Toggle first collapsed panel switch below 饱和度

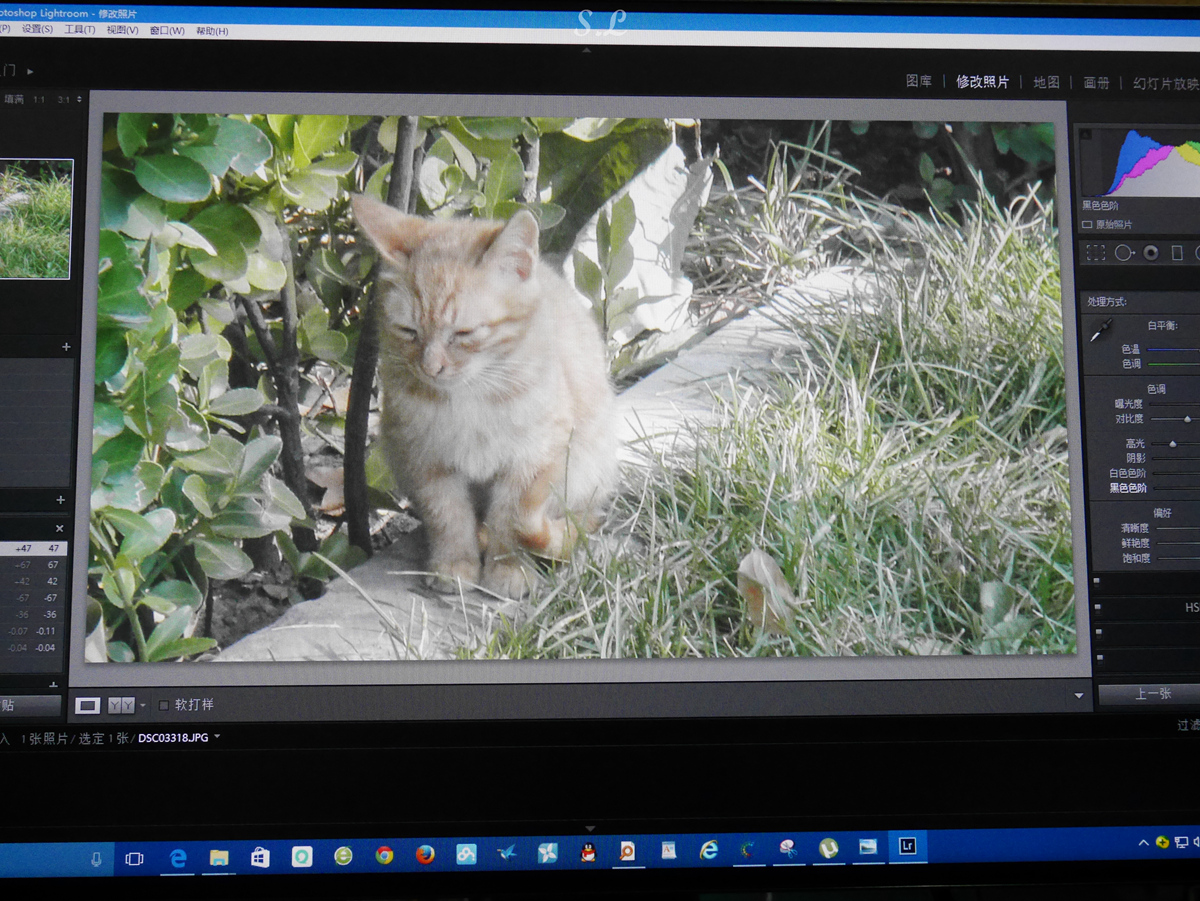click(x=1097, y=580)
